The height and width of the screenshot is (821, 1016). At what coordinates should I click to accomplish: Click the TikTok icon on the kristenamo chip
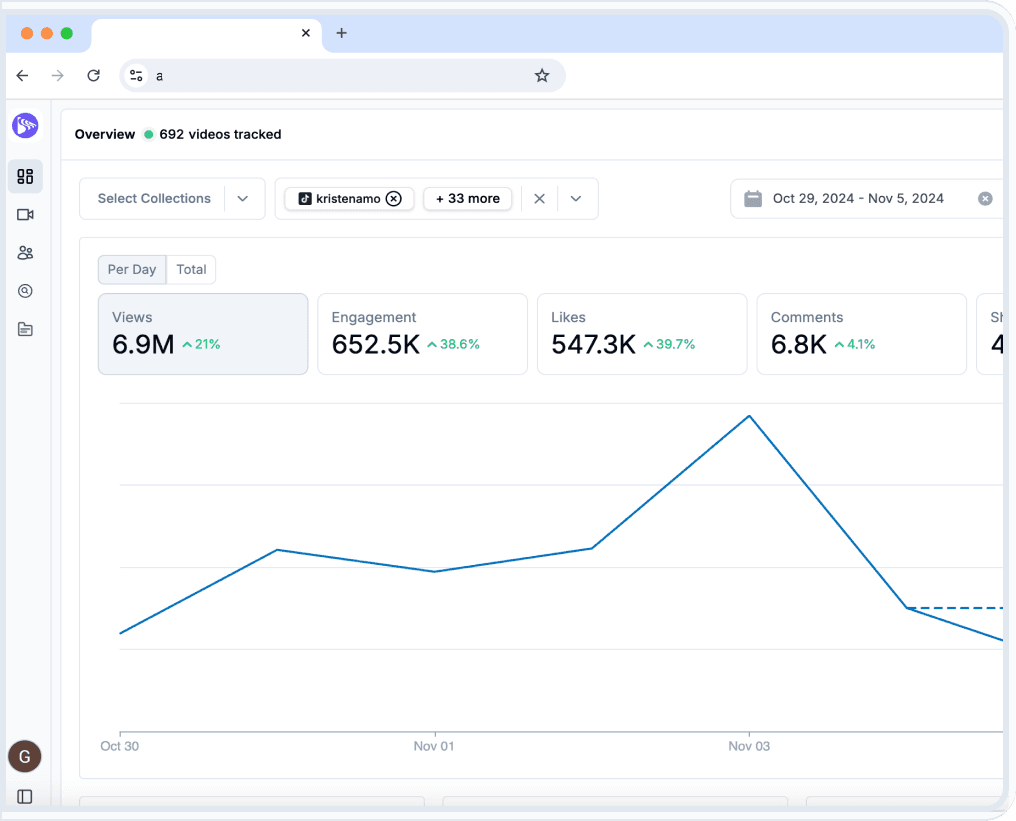(305, 198)
